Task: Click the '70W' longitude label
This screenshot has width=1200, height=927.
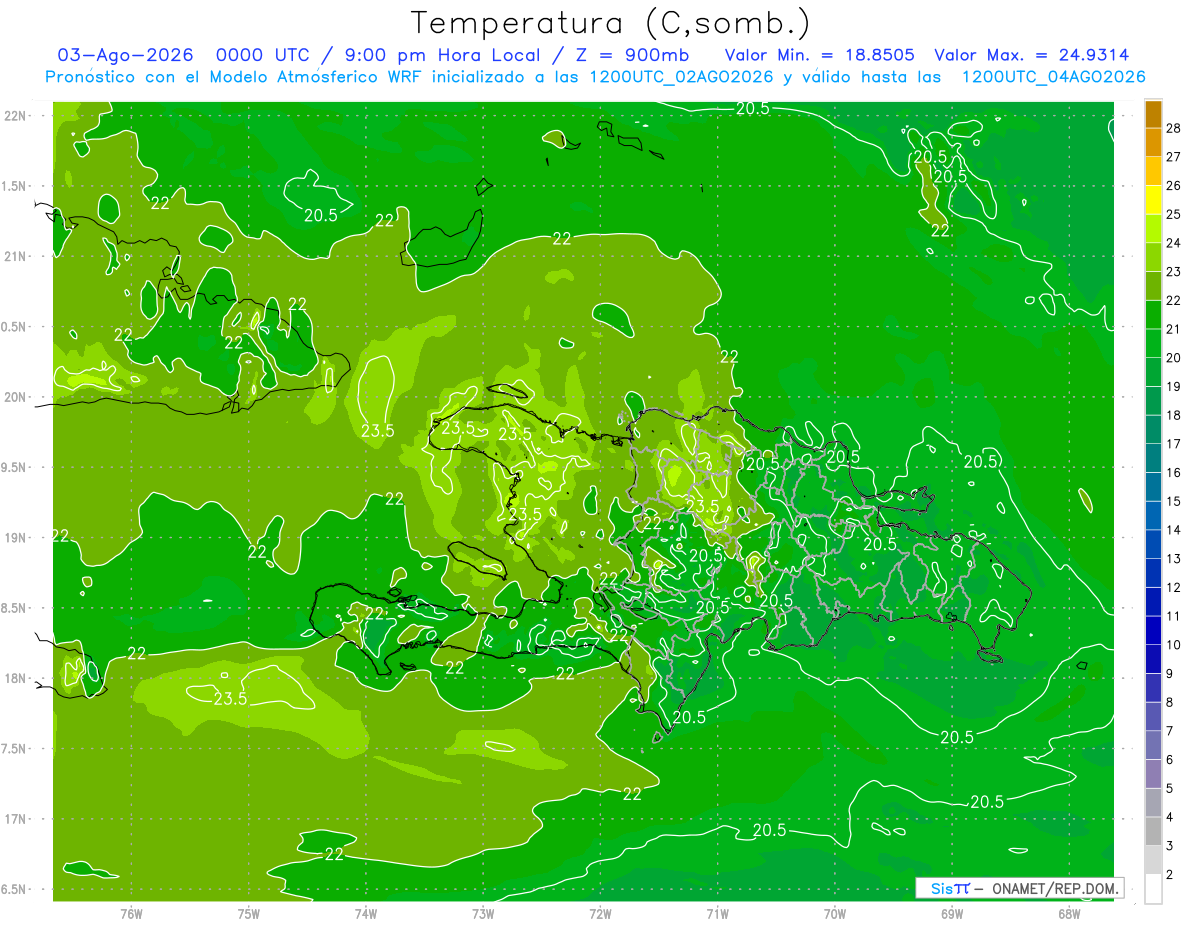Action: point(835,913)
